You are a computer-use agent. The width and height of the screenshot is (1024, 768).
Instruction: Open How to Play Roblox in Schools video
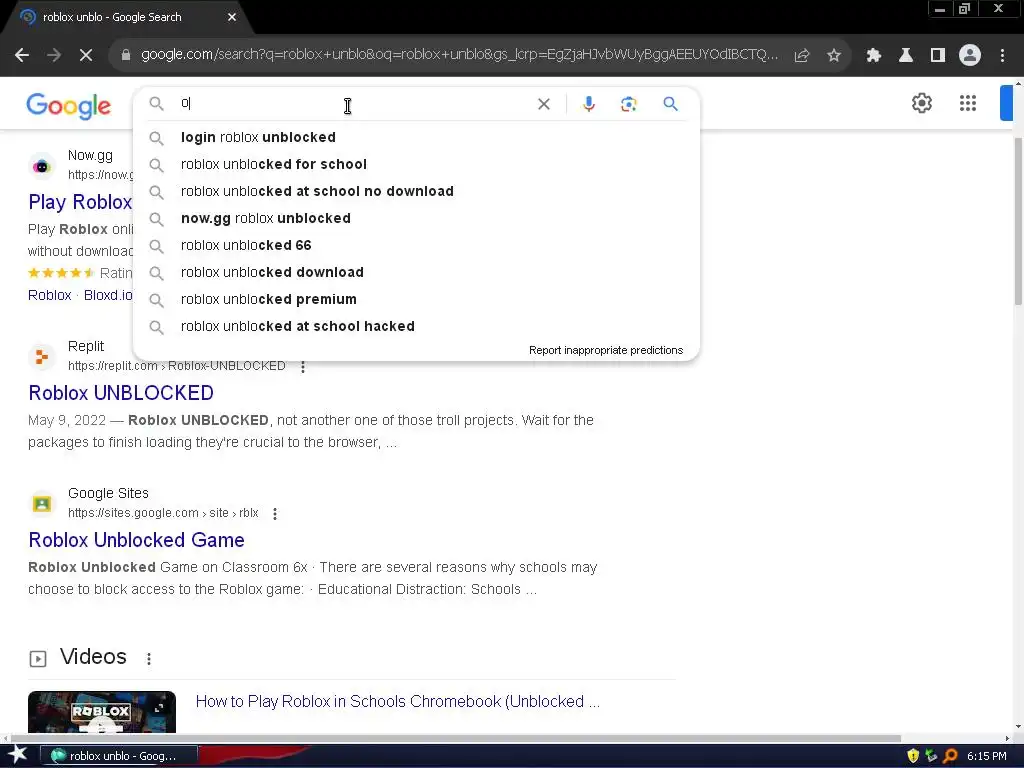(398, 701)
